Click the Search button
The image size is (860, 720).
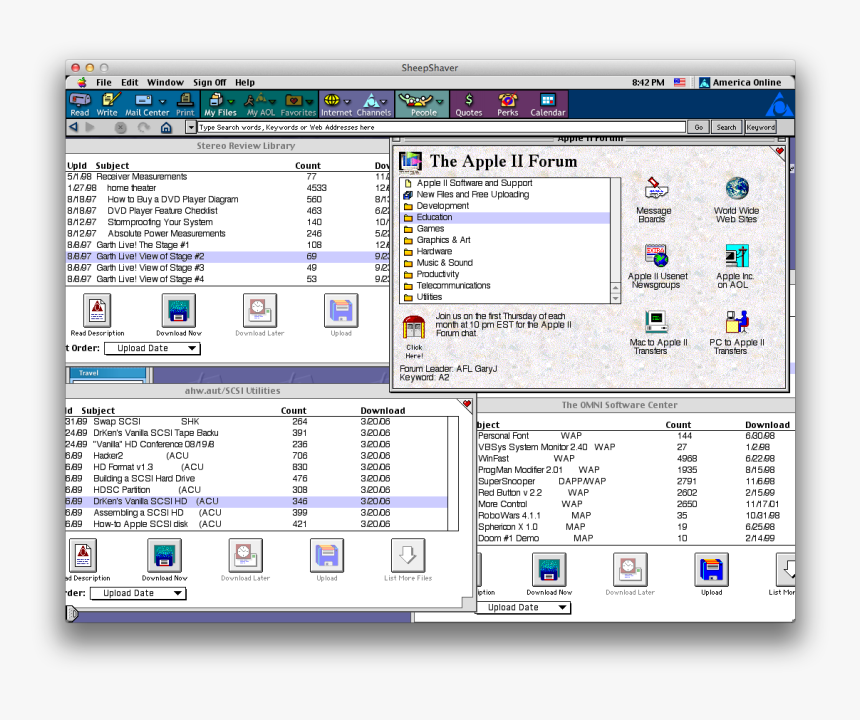[726, 127]
